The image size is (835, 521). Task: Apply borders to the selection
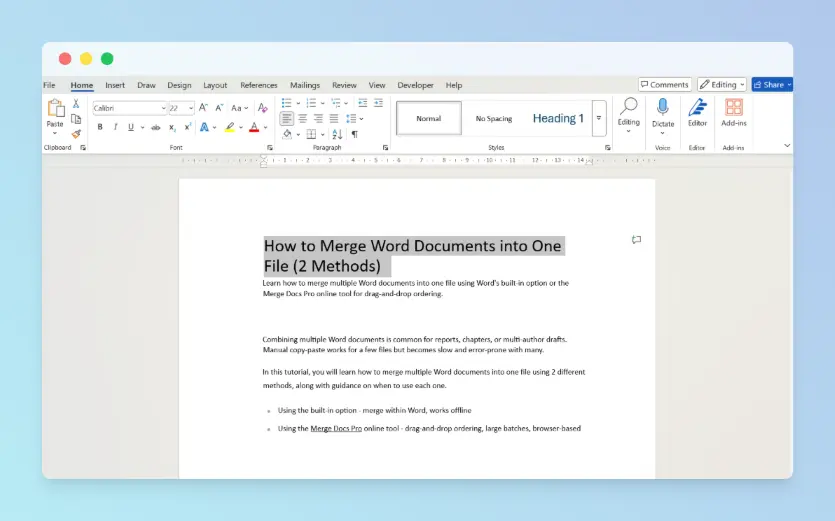click(312, 134)
